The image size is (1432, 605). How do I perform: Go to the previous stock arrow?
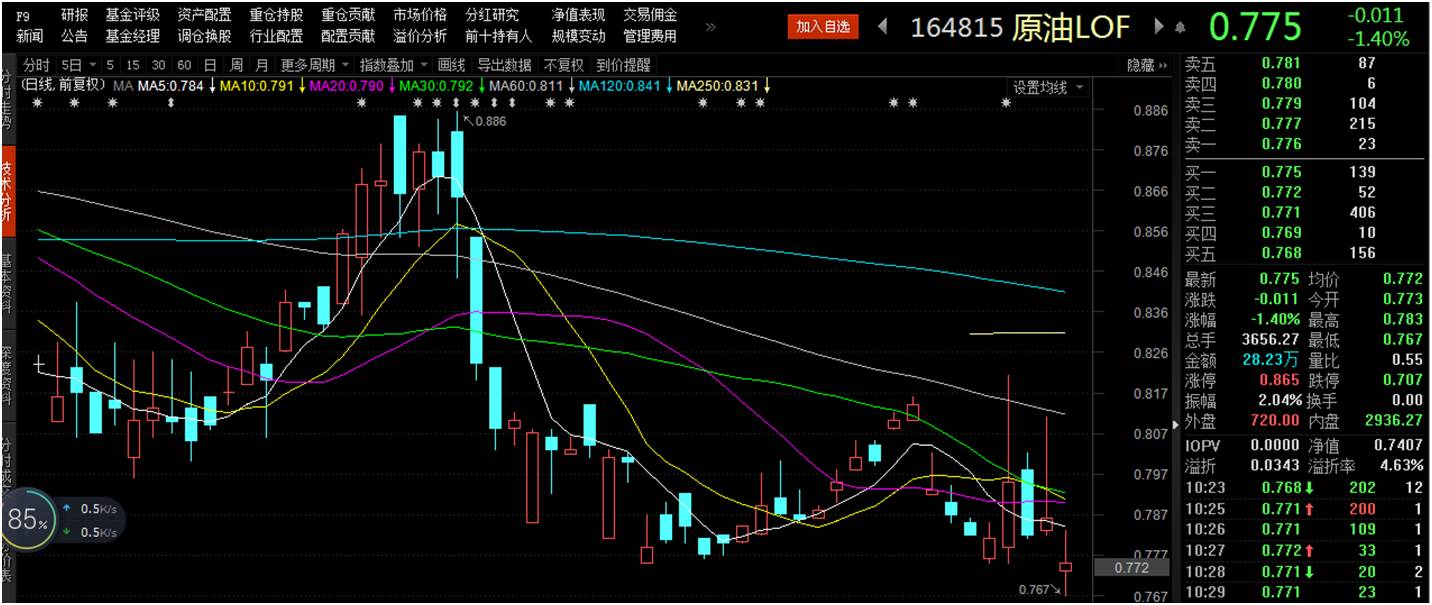(x=883, y=27)
